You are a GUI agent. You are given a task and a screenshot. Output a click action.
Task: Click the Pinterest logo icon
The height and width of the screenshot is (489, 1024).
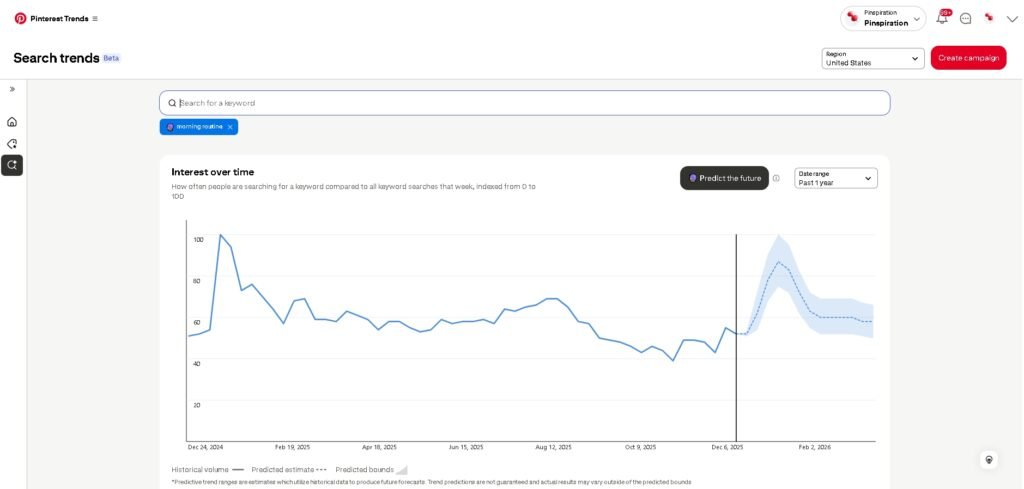20,18
